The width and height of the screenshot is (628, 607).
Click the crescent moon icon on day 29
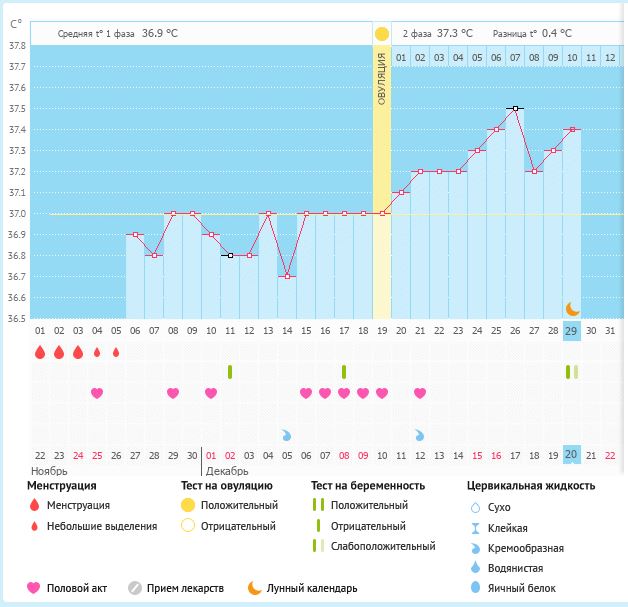click(572, 309)
